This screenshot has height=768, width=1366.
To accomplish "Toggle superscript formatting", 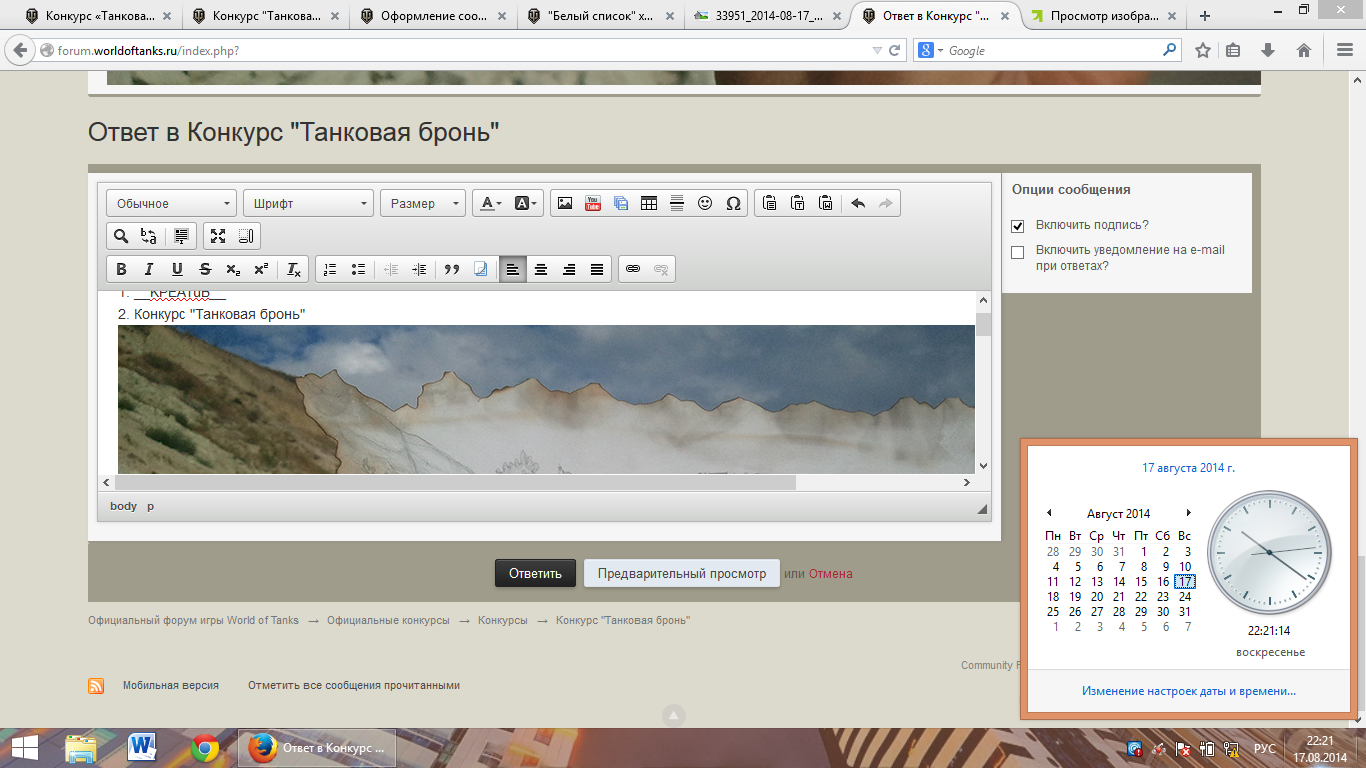I will pos(261,269).
